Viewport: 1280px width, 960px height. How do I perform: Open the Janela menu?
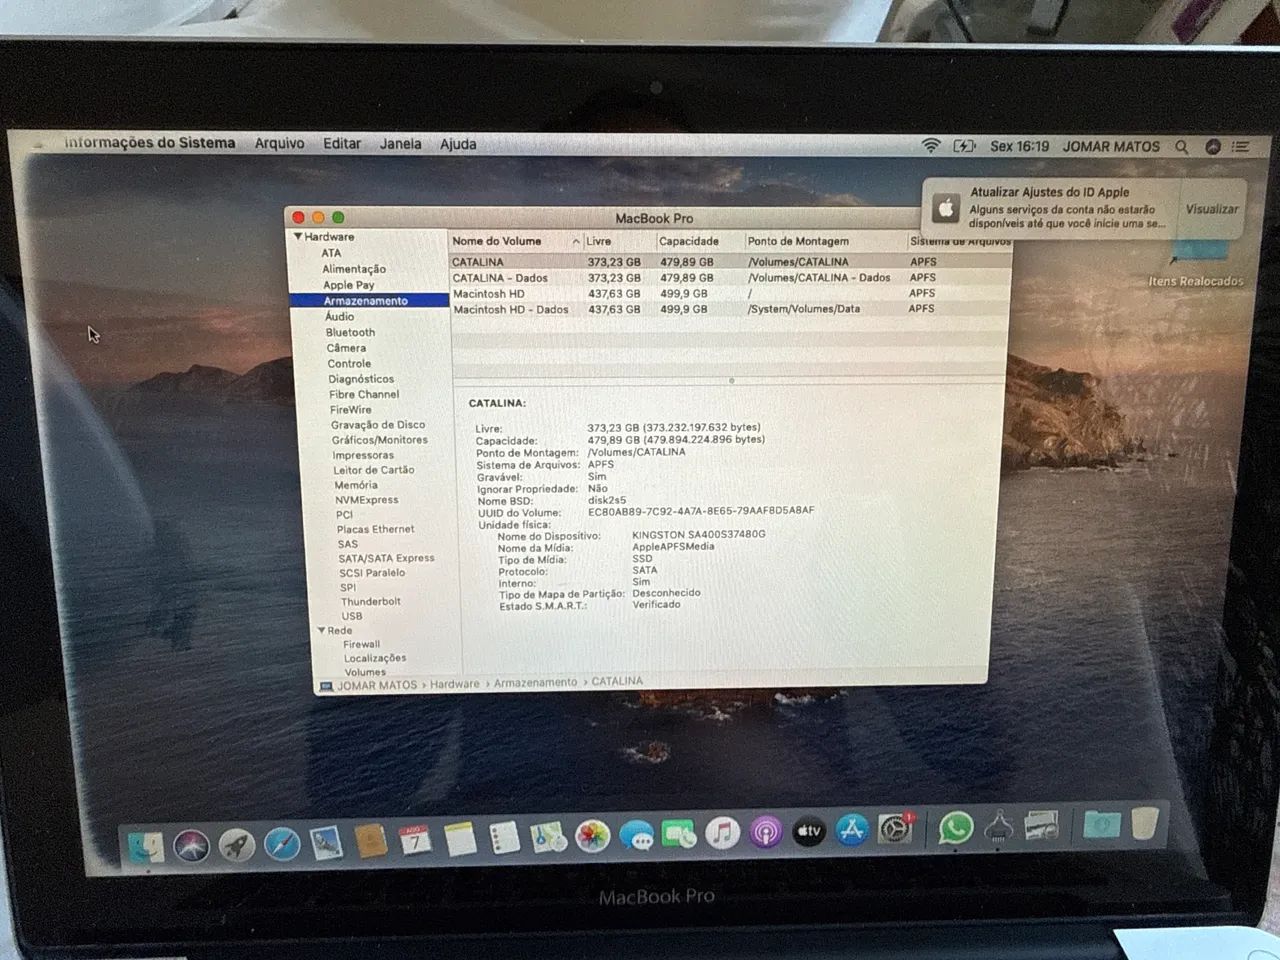[400, 144]
